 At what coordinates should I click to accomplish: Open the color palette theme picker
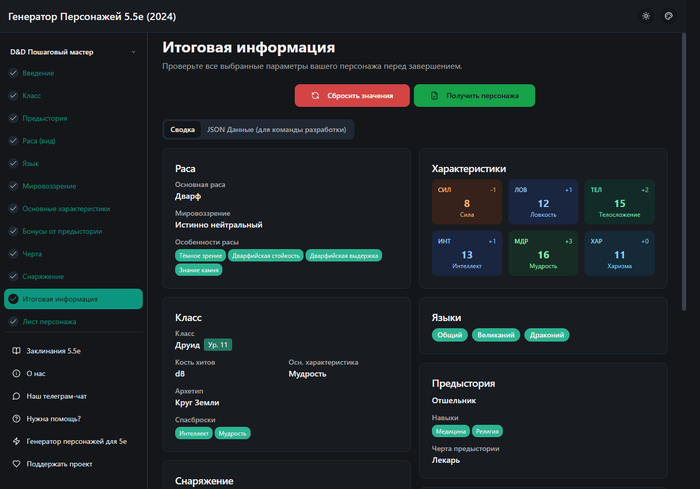669,16
